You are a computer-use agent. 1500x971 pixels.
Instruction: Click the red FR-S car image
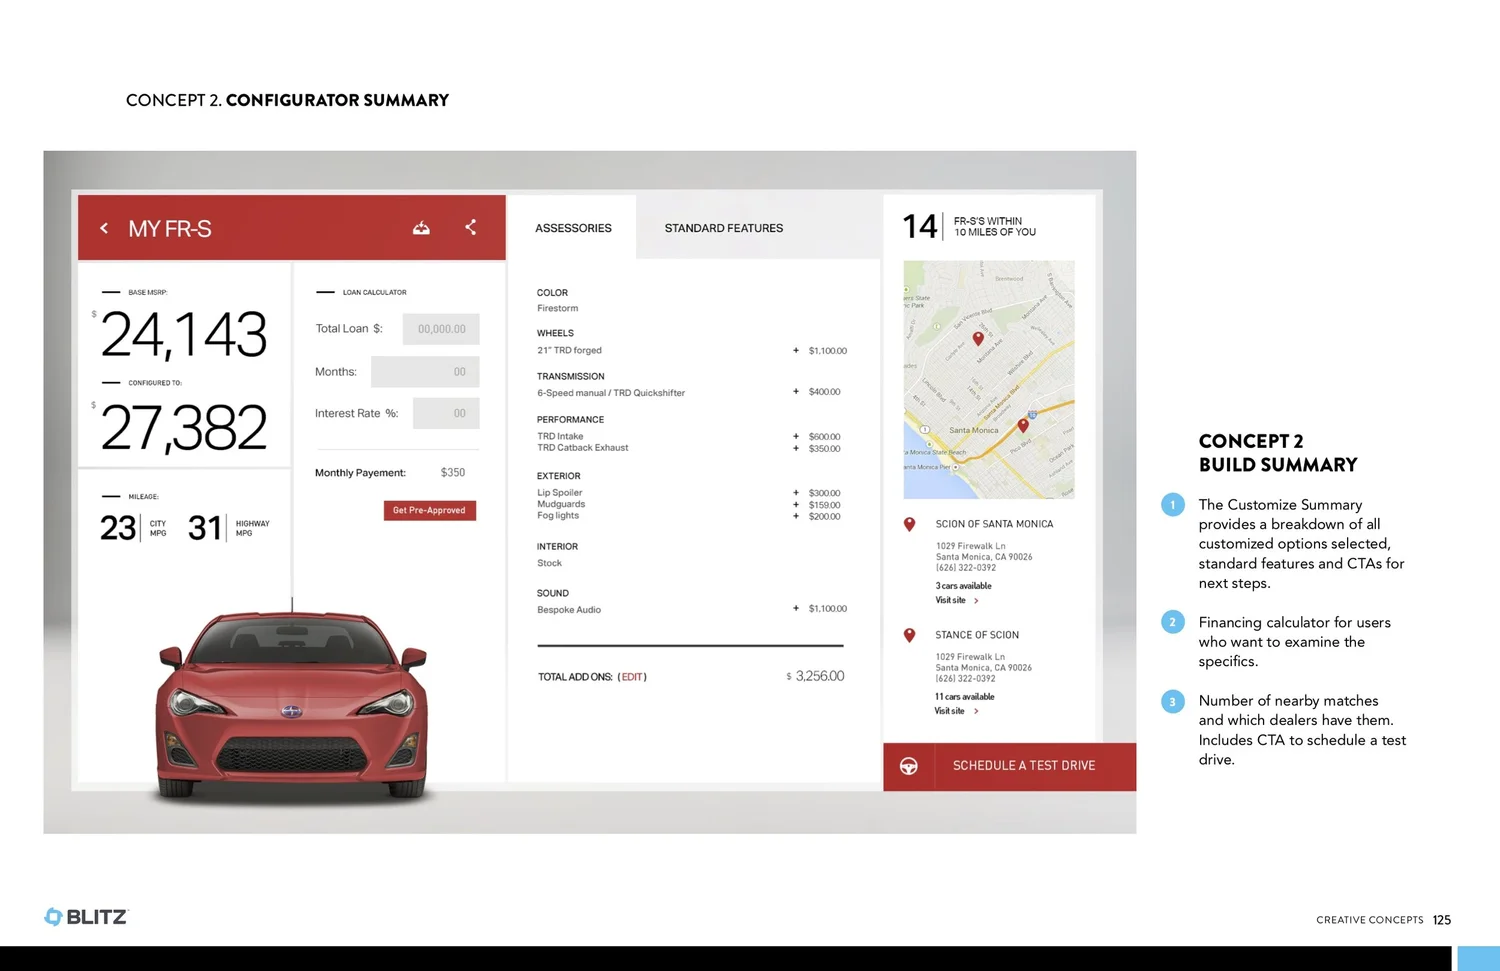pyautogui.click(x=292, y=705)
